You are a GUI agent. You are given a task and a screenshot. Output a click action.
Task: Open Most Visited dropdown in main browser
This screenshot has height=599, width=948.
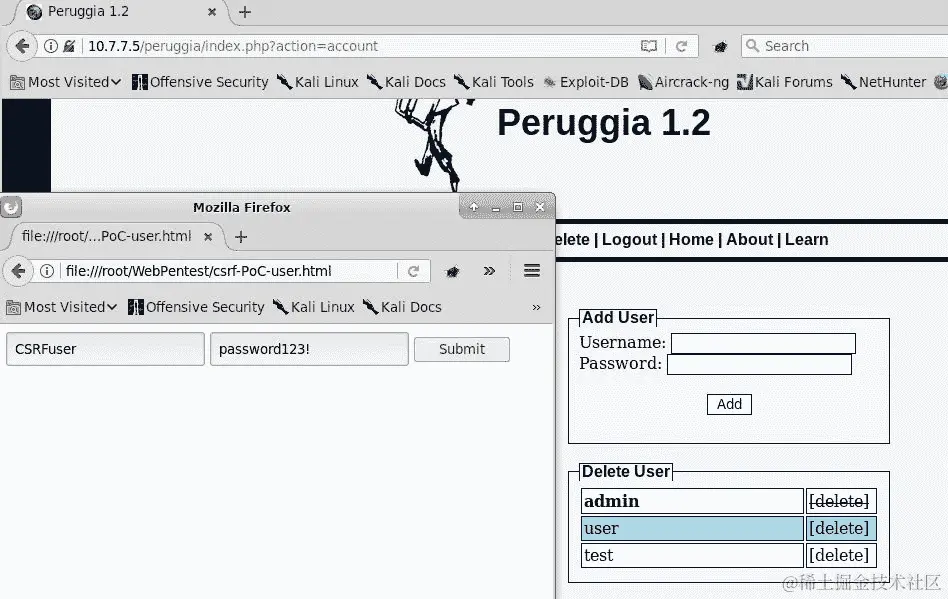(x=66, y=82)
